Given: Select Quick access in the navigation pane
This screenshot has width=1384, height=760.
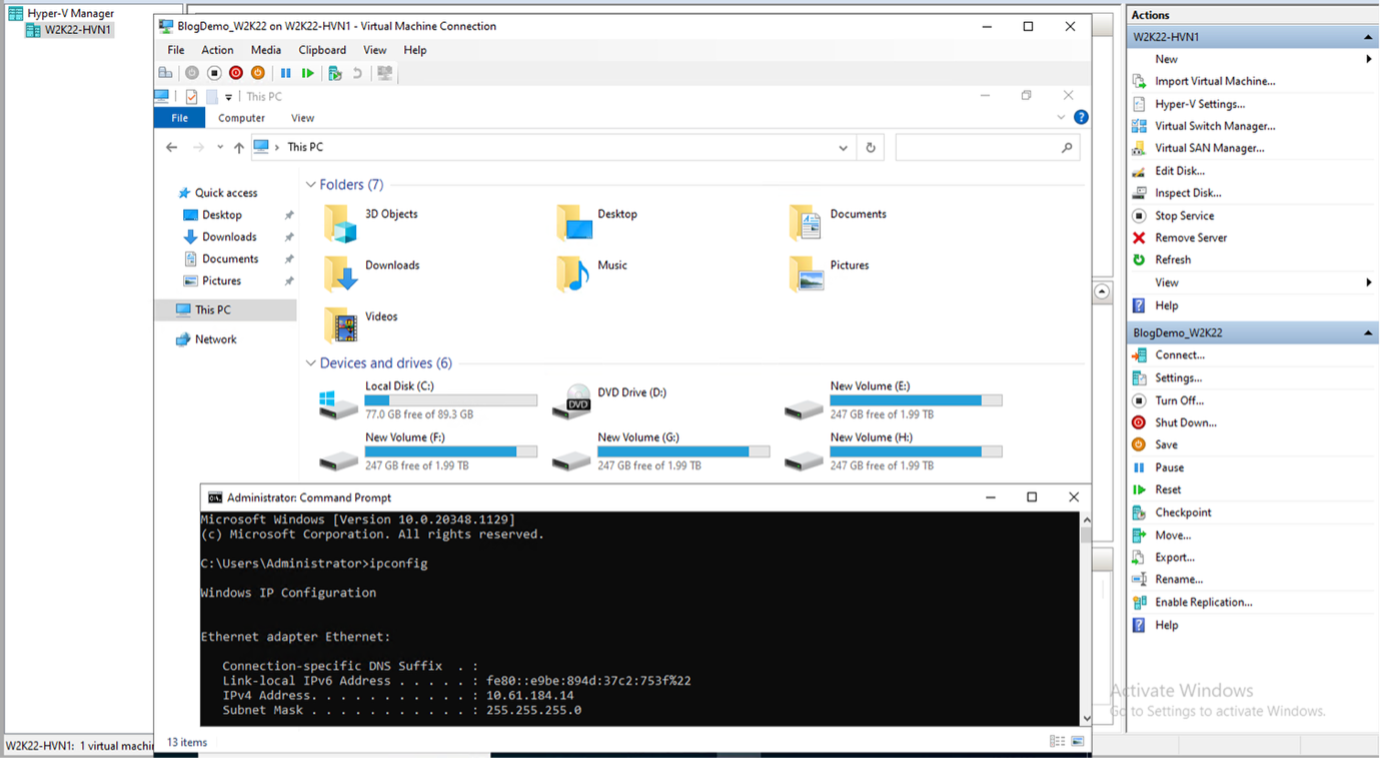Looking at the screenshot, I should coord(226,193).
